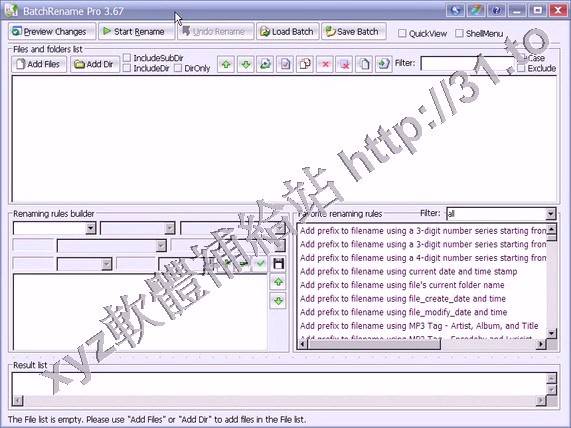
Task: Enable the QuickView checkbox
Action: [x=402, y=33]
